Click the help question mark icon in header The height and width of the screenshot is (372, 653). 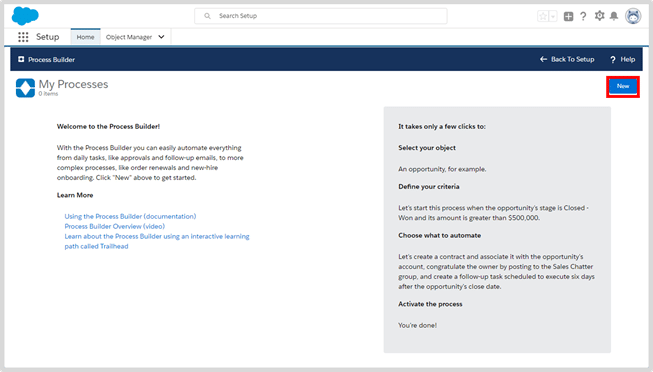[583, 16]
